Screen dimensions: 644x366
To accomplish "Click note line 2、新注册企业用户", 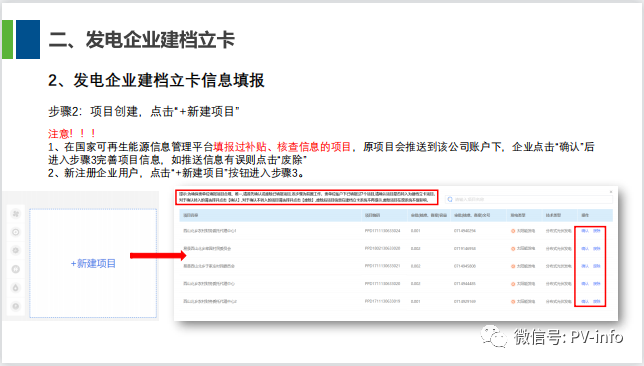I will click(x=177, y=173).
